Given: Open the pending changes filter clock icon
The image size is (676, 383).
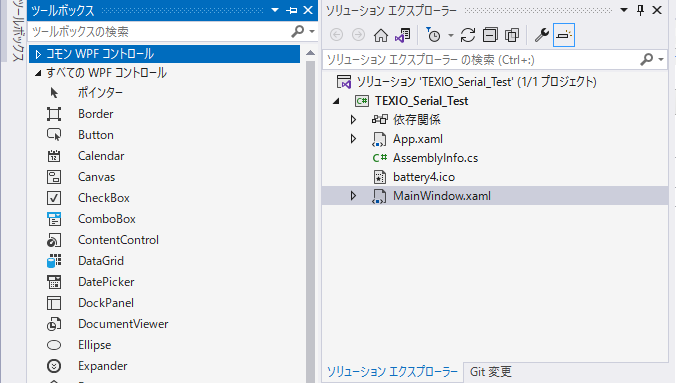Looking at the screenshot, I should (x=433, y=35).
